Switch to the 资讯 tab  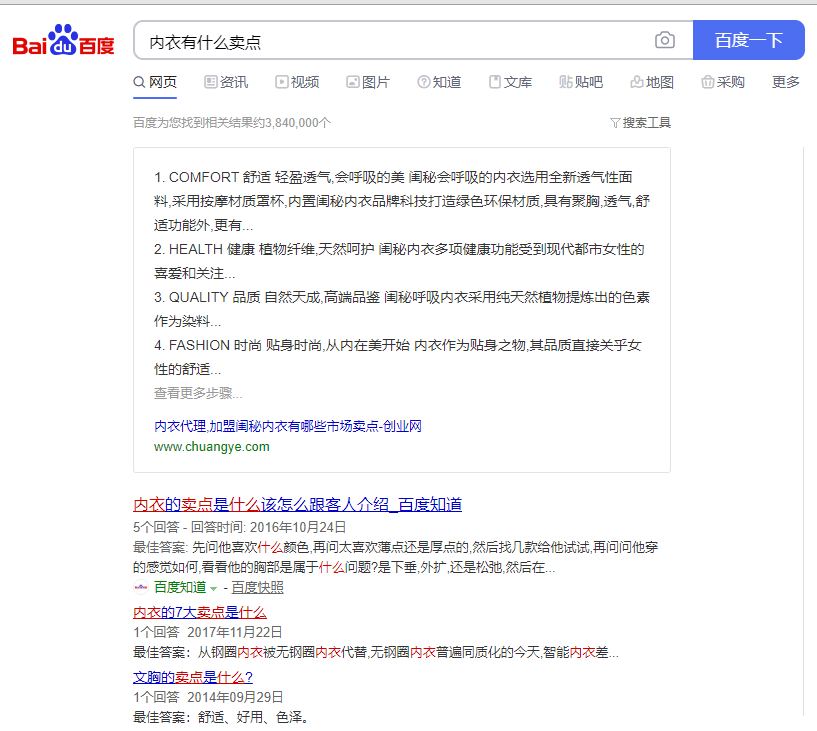tap(226, 82)
